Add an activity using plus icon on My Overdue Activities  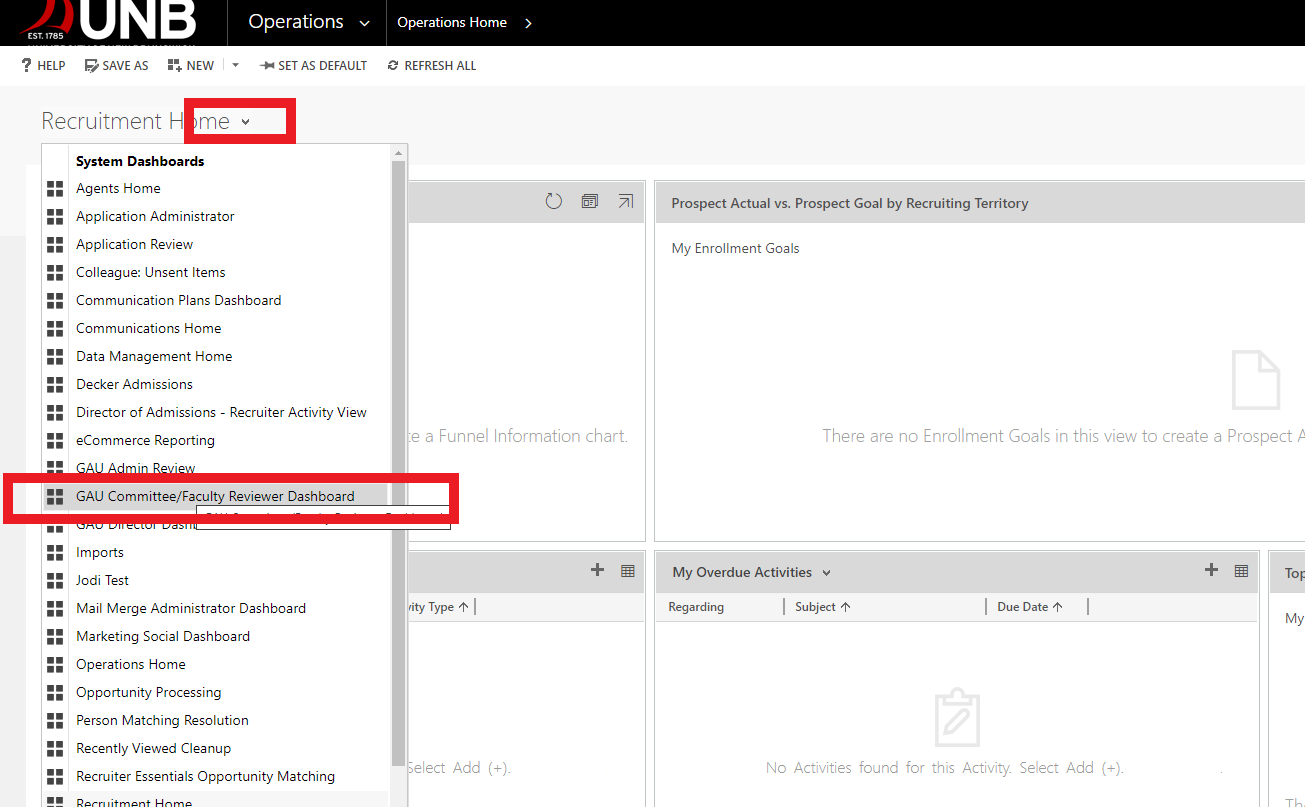point(1211,570)
